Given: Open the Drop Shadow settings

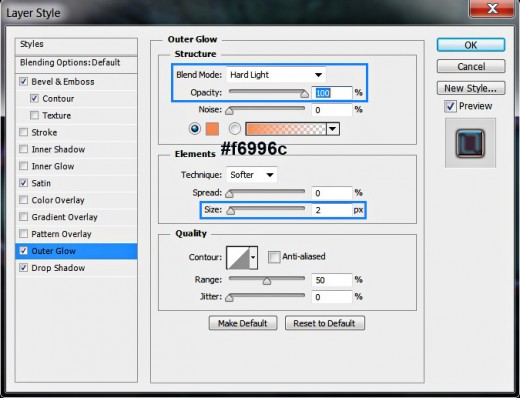Looking at the screenshot, I should [58, 268].
